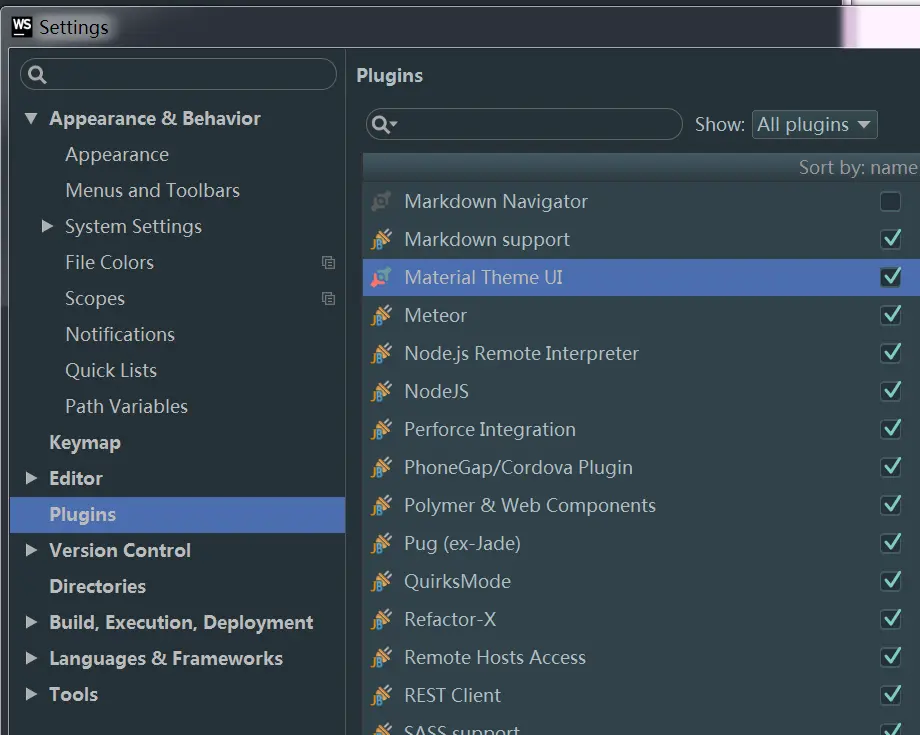Click the NodeJS plugin icon
The width and height of the screenshot is (920, 735).
click(x=381, y=392)
